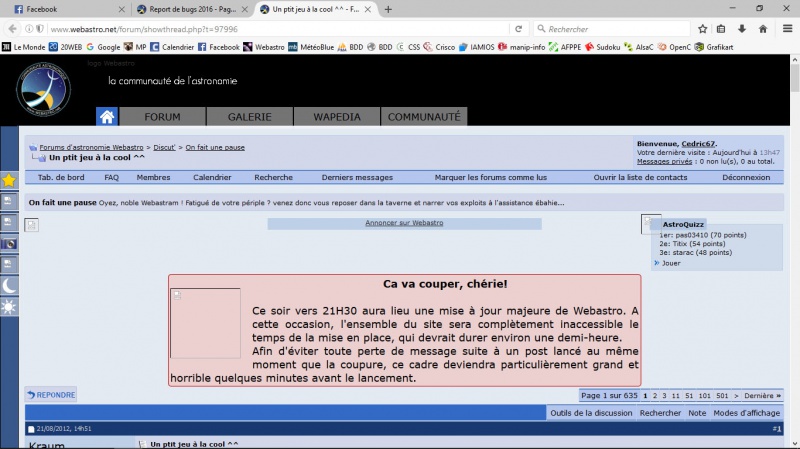Screen dimensions: 800x449
Task: Open the Sudoku bookmark
Action: pyautogui.click(x=603, y=47)
